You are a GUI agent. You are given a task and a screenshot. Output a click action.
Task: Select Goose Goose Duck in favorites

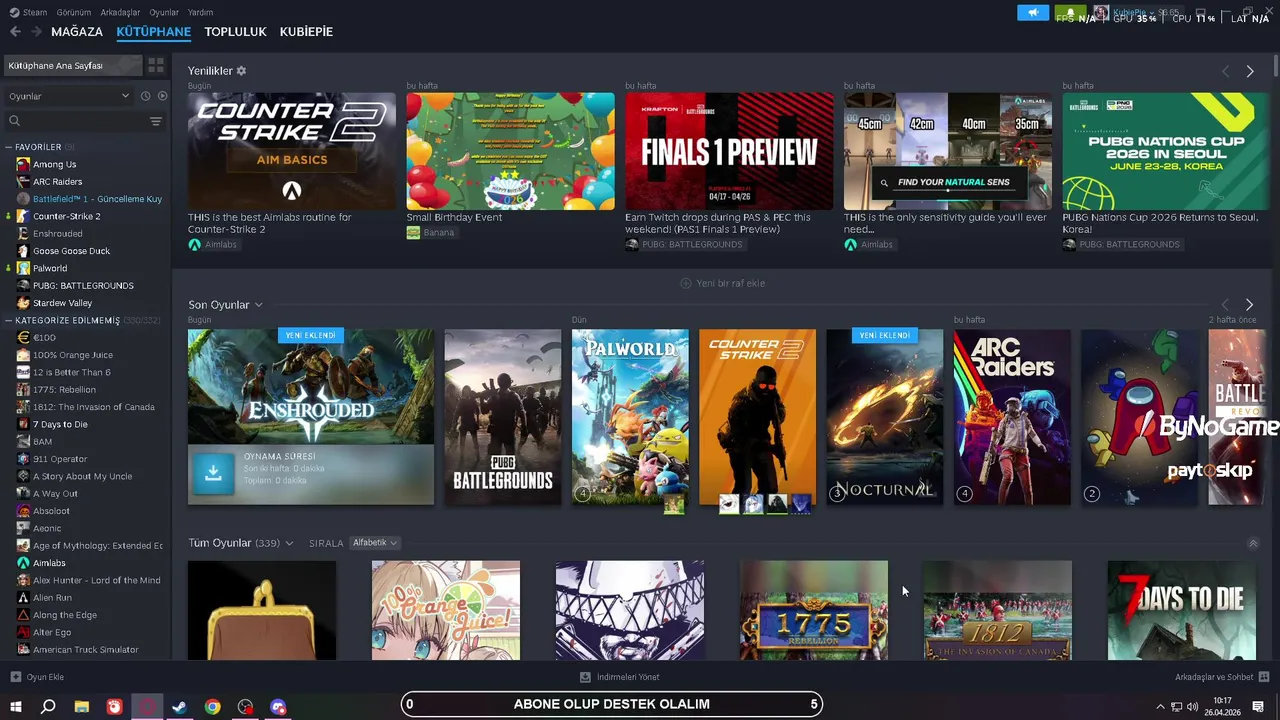click(x=71, y=251)
